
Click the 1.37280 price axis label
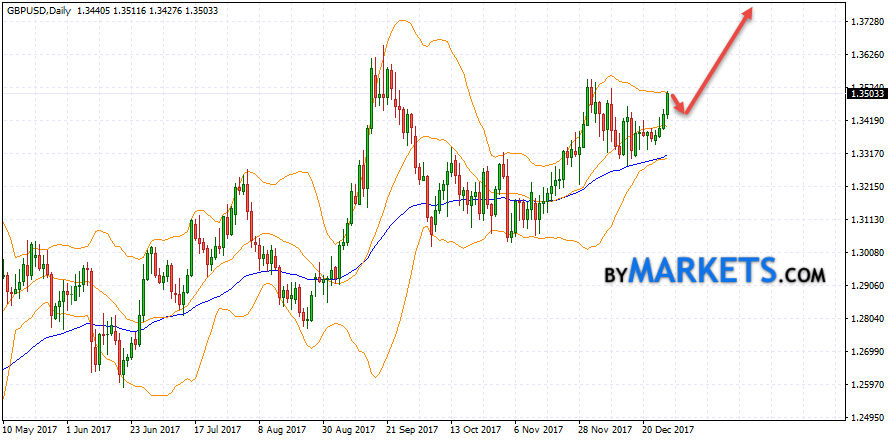coord(862,22)
